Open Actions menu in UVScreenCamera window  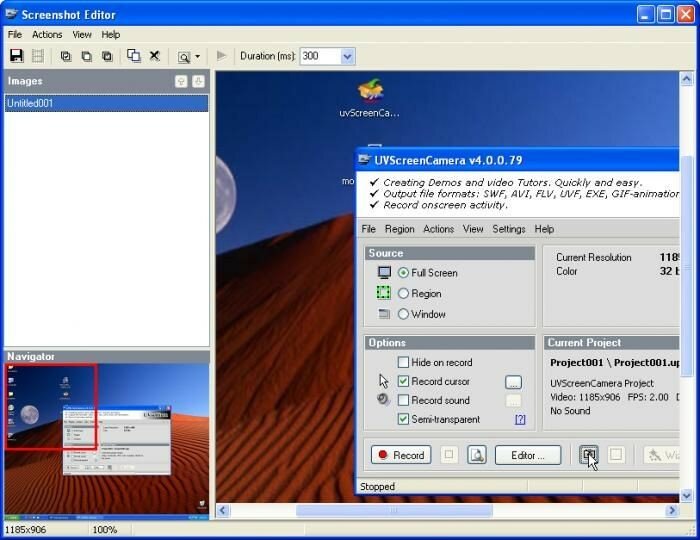click(x=438, y=229)
